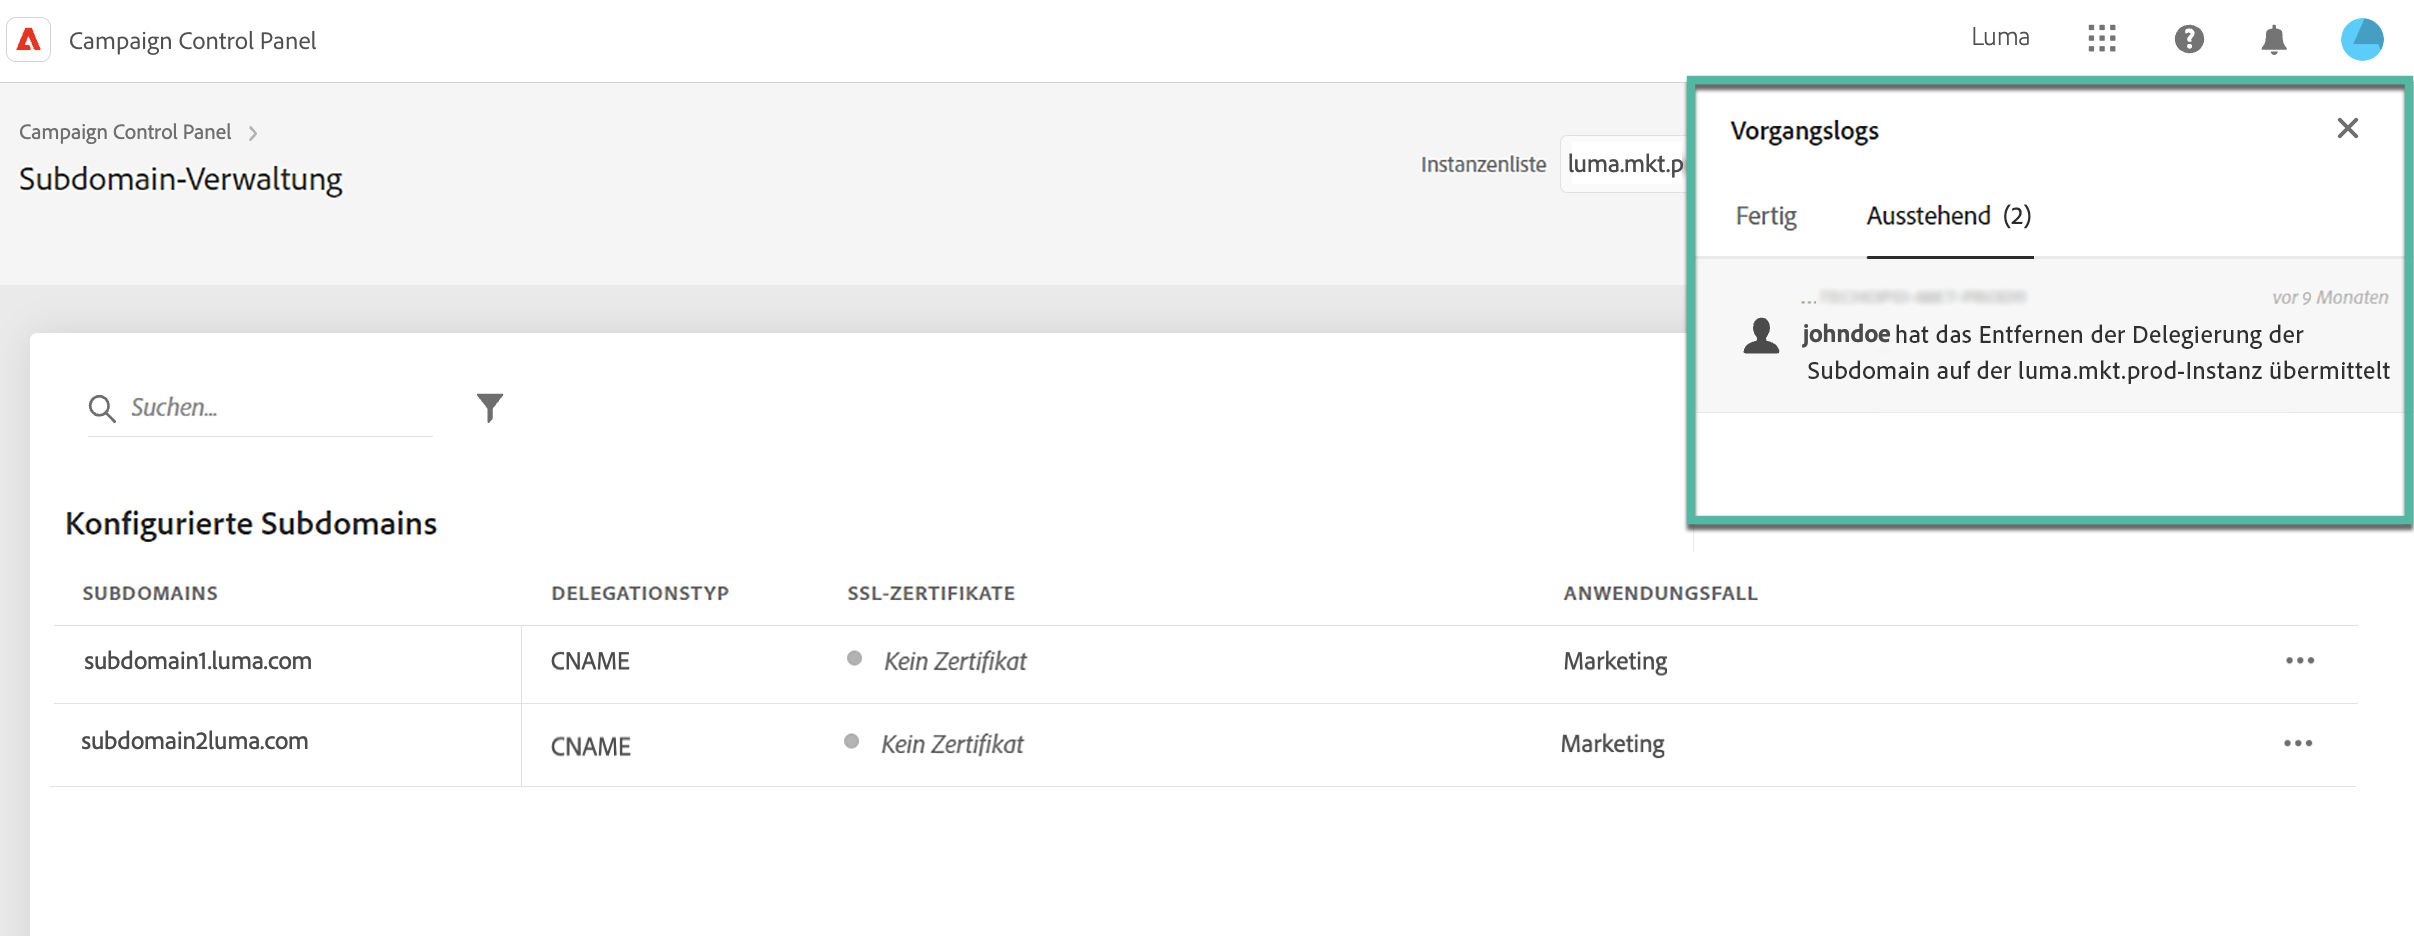Open the app switcher grid icon

click(x=2101, y=39)
